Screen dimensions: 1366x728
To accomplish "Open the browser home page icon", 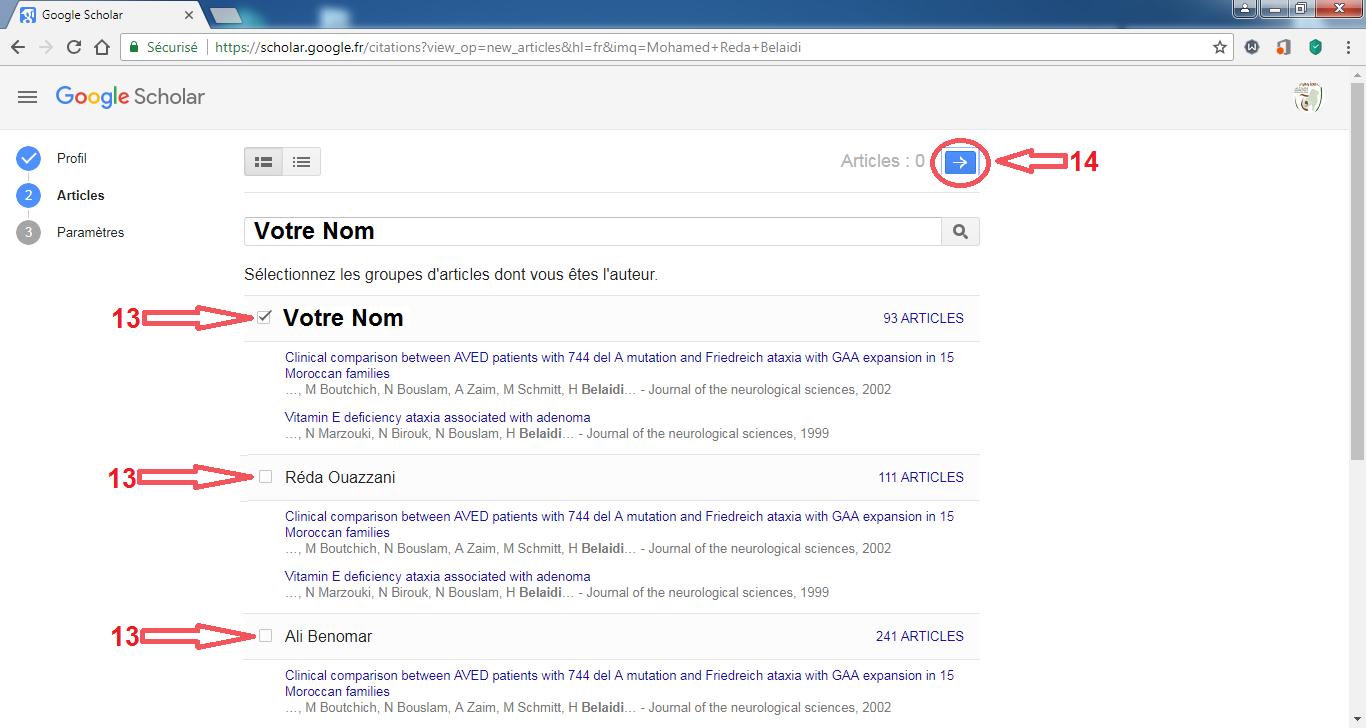I will coord(101,47).
